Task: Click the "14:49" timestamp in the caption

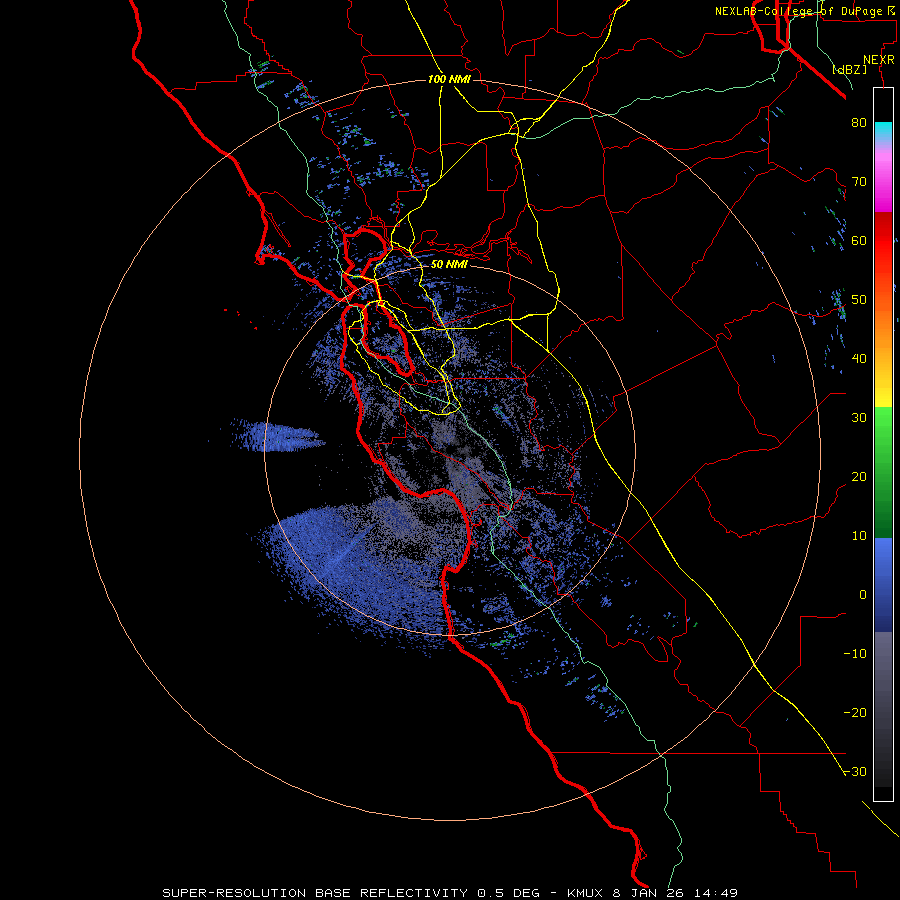Action: [715, 893]
